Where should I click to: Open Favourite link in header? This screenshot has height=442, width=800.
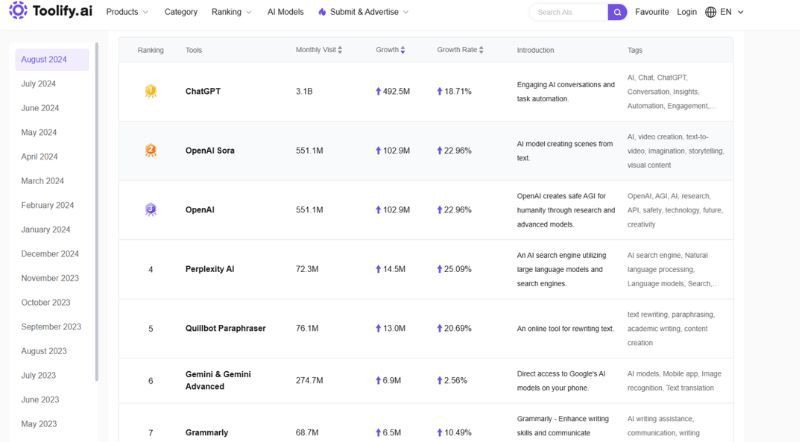(652, 12)
